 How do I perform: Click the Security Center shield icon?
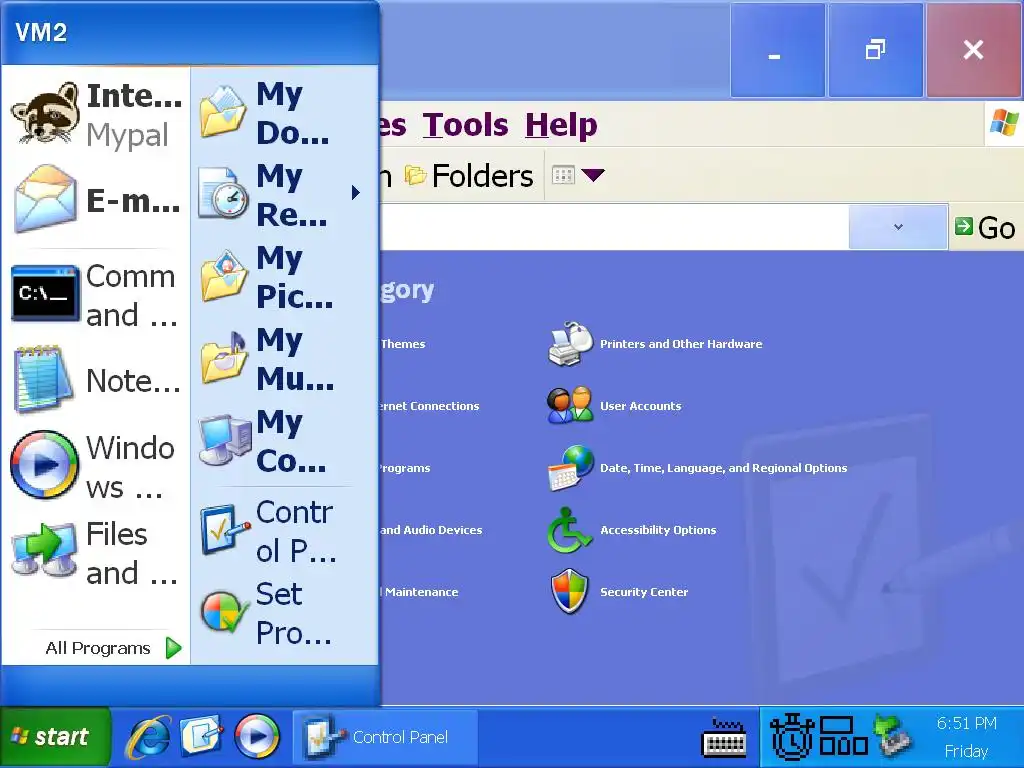coord(569,591)
